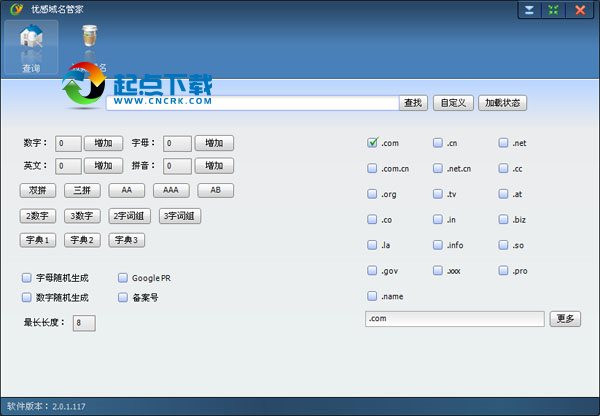This screenshot has height=416, width=600.
Task: Click the 加载状态 load status button
Action: [502, 103]
